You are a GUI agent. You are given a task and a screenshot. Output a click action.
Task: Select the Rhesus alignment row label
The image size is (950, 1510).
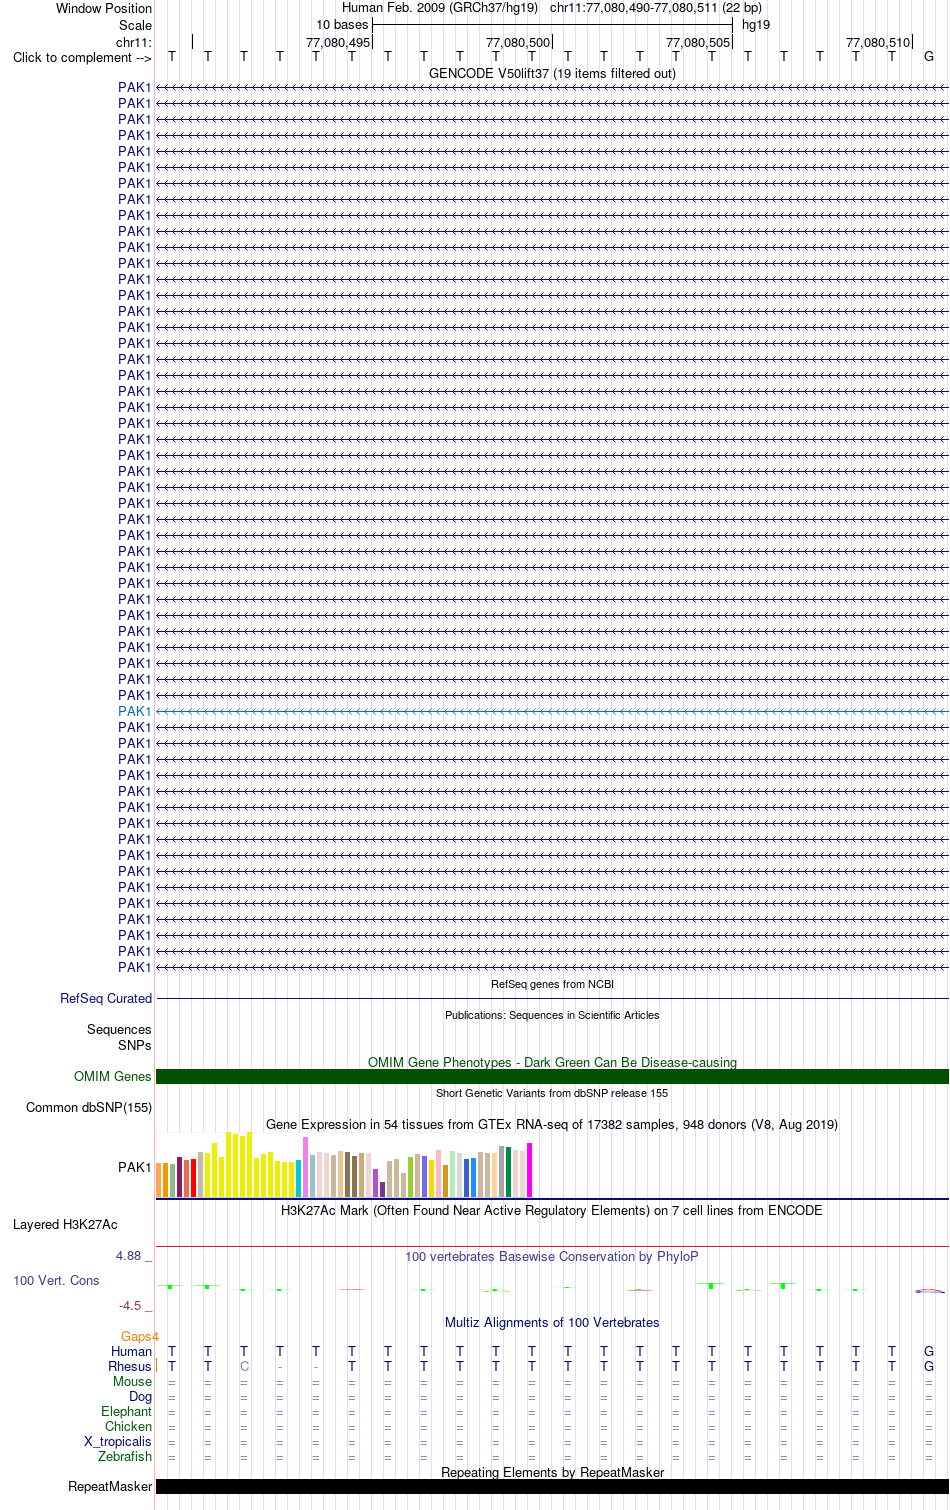(130, 1366)
